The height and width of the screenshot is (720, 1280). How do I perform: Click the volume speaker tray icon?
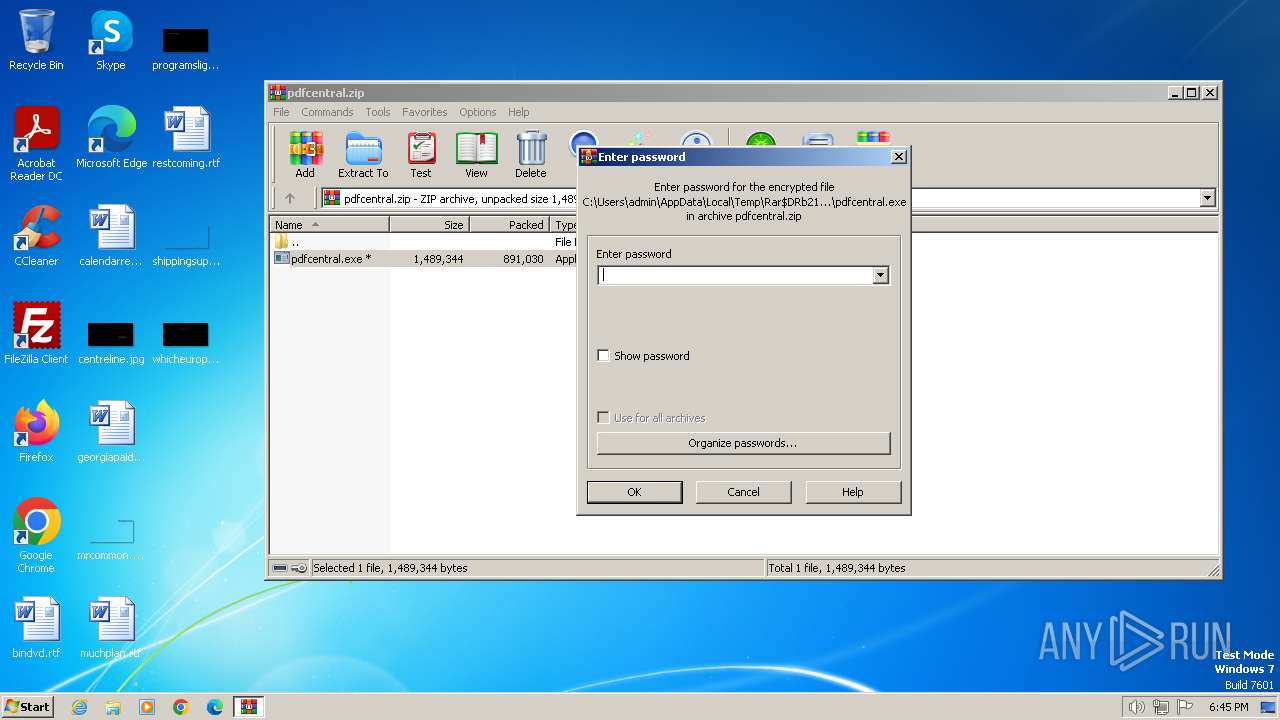pos(1136,707)
